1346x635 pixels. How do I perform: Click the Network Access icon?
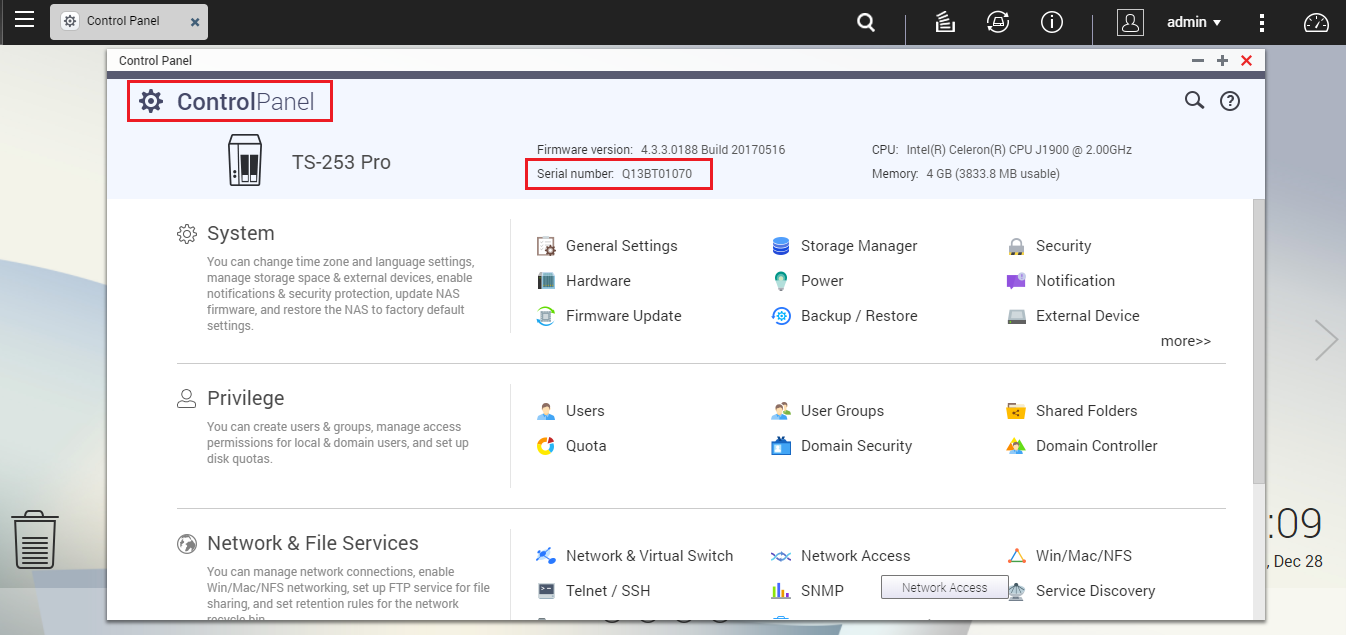pyautogui.click(x=781, y=556)
